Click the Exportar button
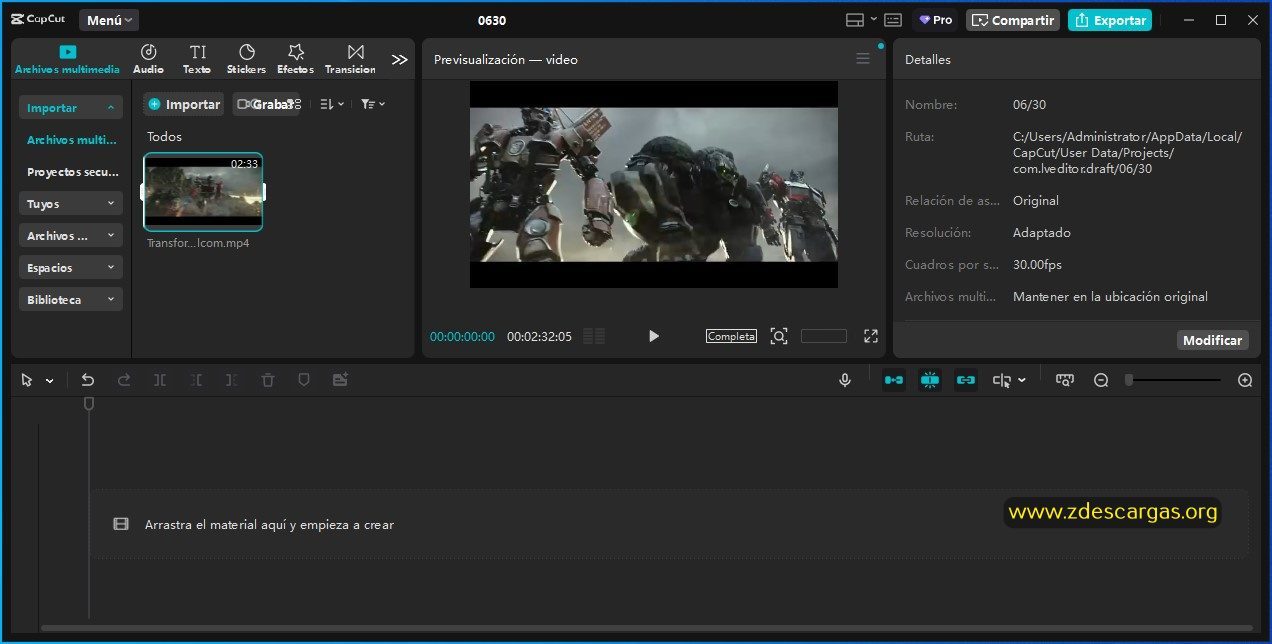The height and width of the screenshot is (644, 1272). (x=1110, y=20)
